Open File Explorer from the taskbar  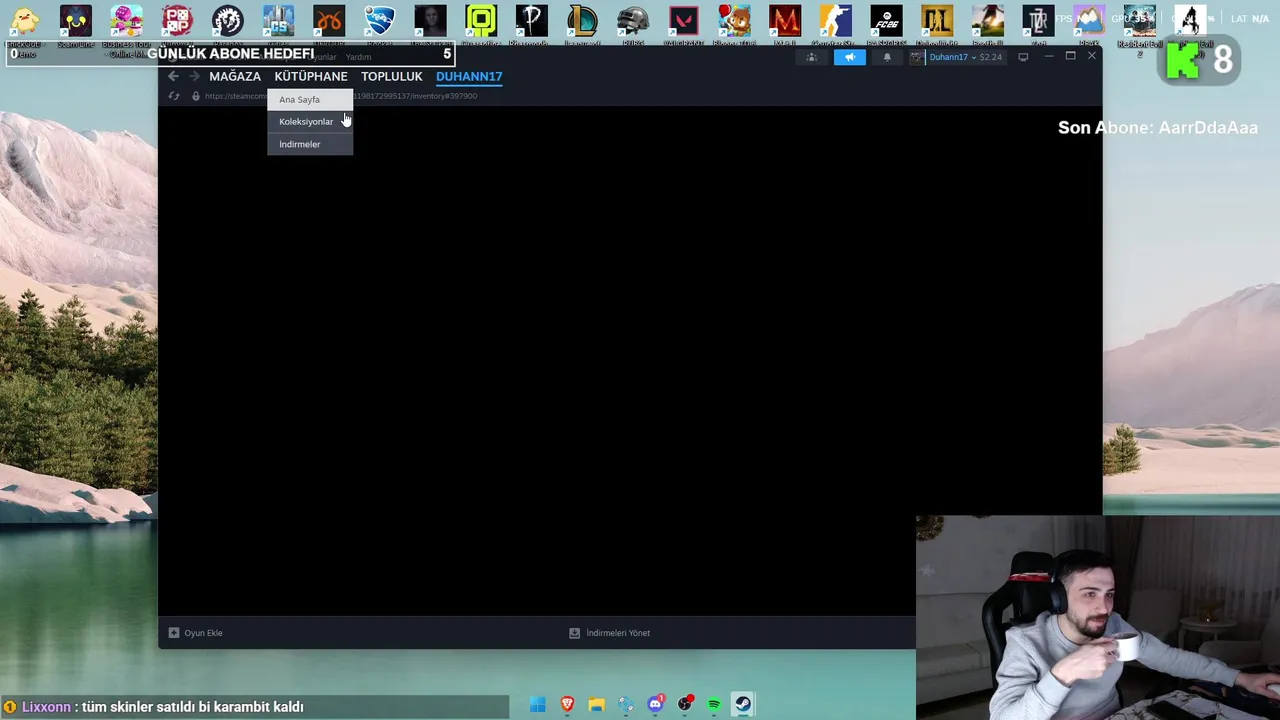click(596, 705)
